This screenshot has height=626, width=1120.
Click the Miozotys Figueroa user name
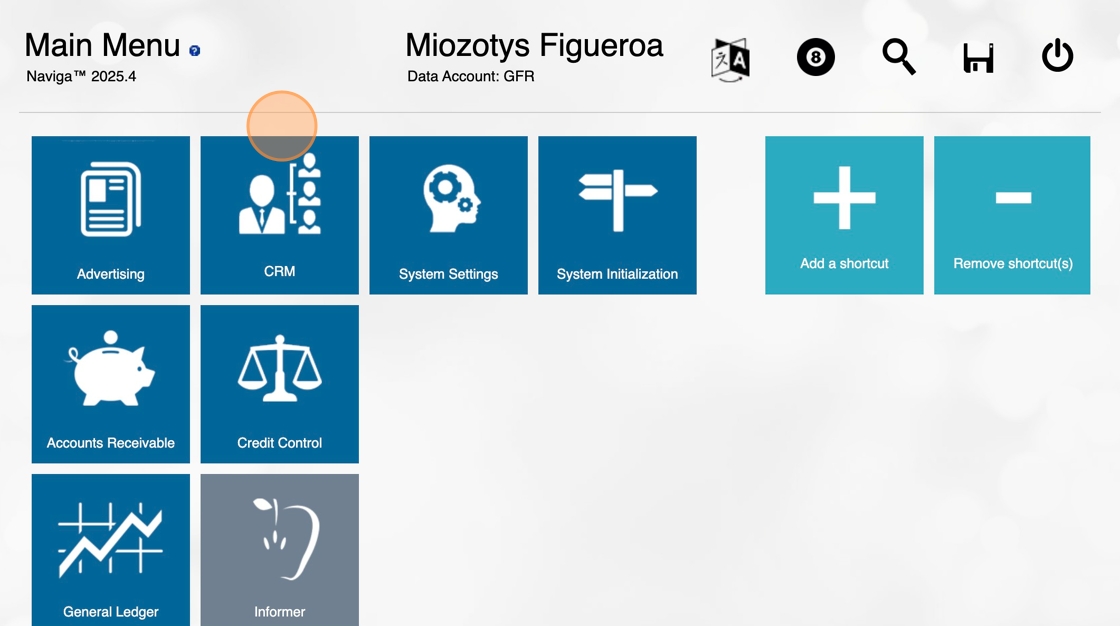pos(533,45)
